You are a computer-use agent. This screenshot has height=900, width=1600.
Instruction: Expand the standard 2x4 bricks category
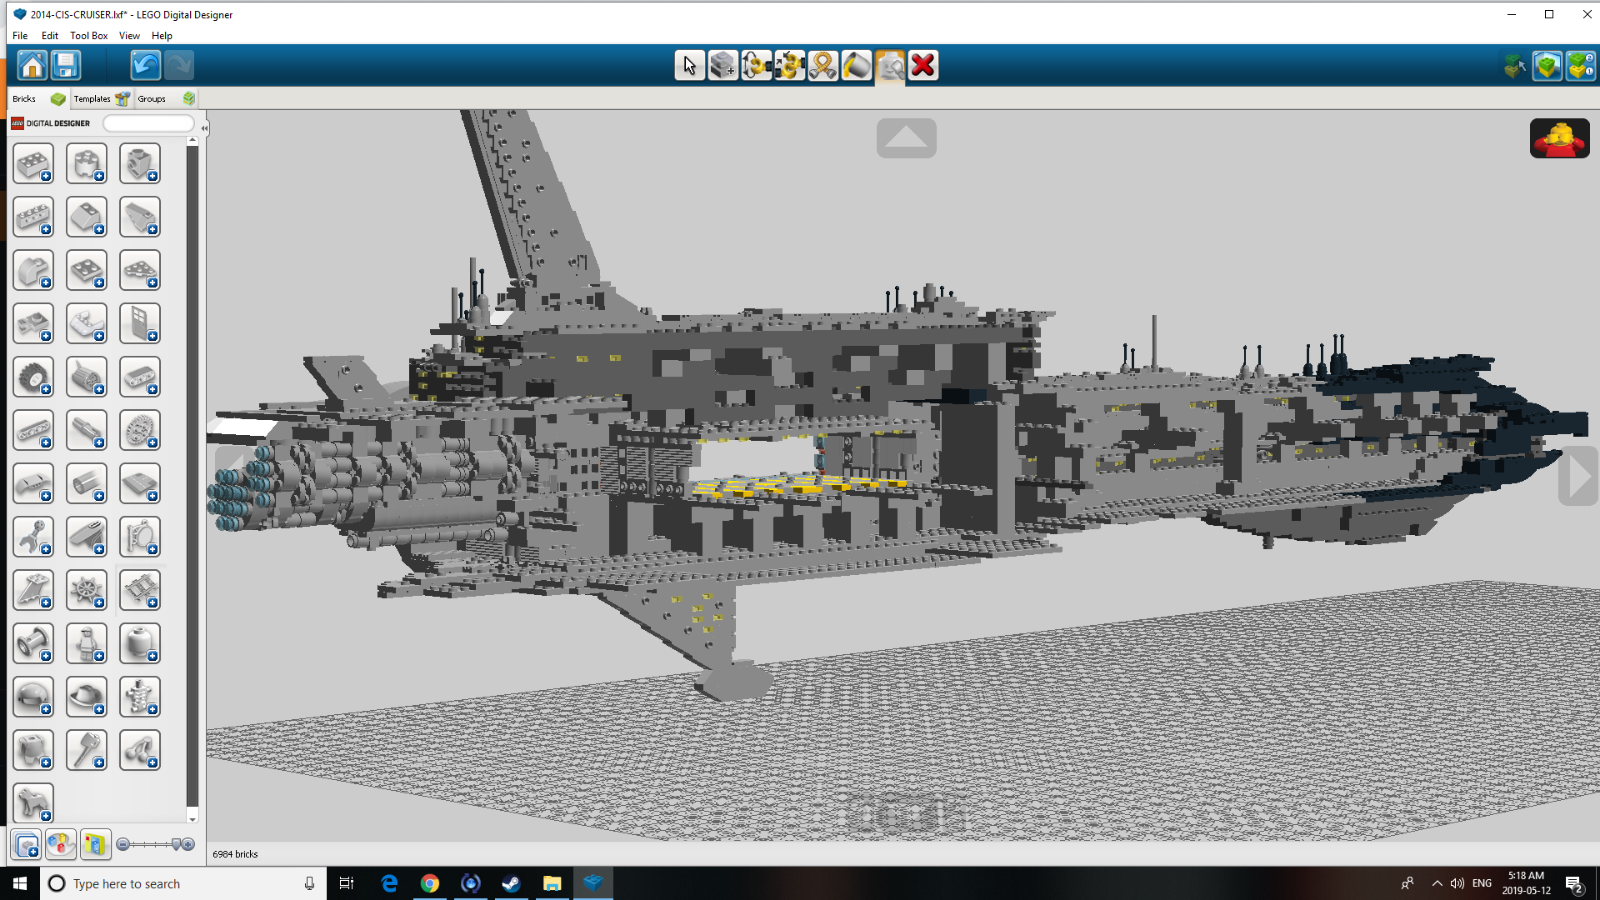[33, 164]
